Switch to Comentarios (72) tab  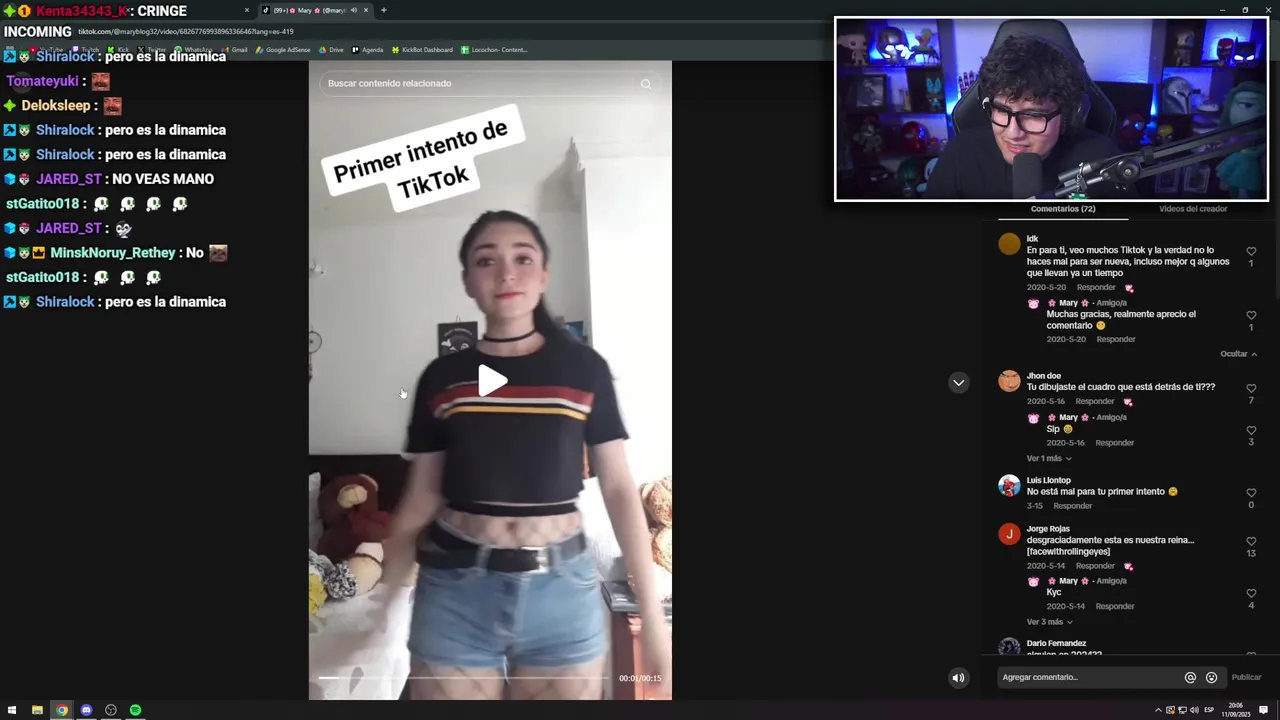point(1062,209)
